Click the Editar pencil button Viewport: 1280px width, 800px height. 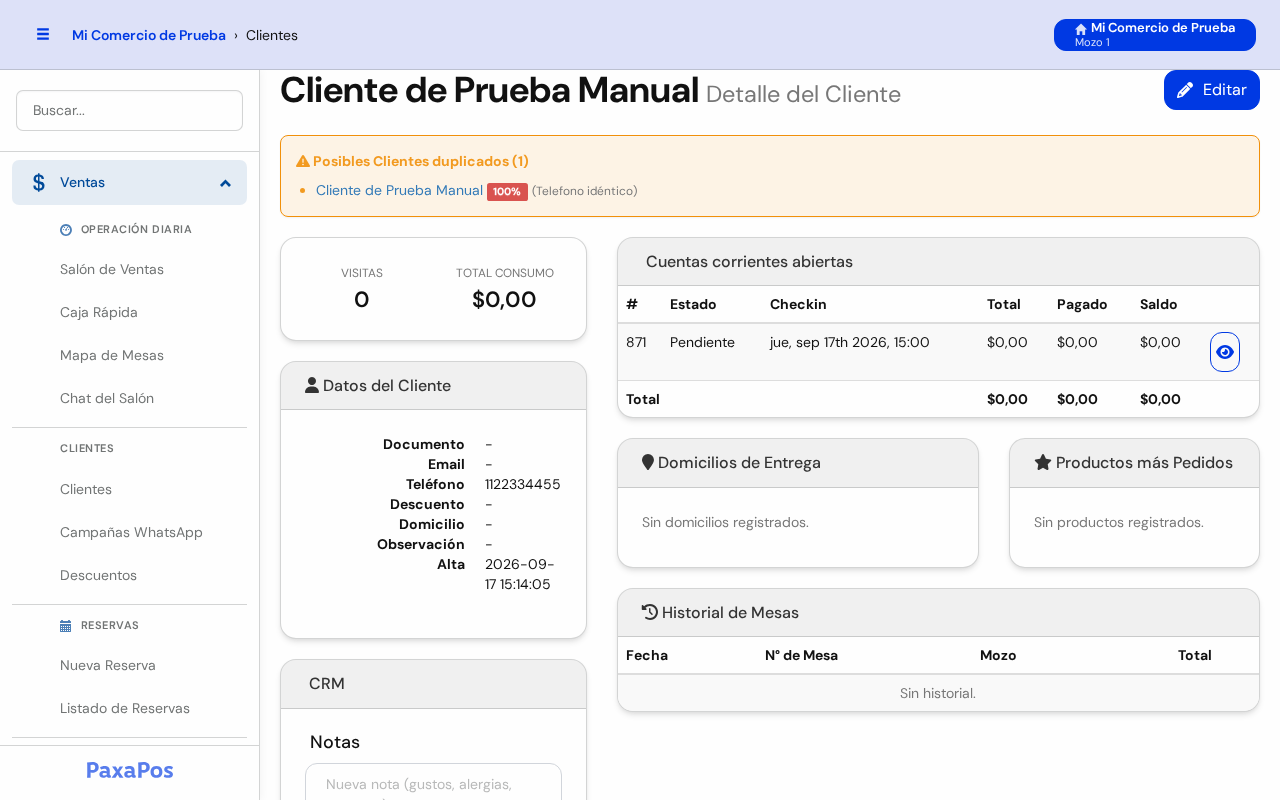point(1212,90)
